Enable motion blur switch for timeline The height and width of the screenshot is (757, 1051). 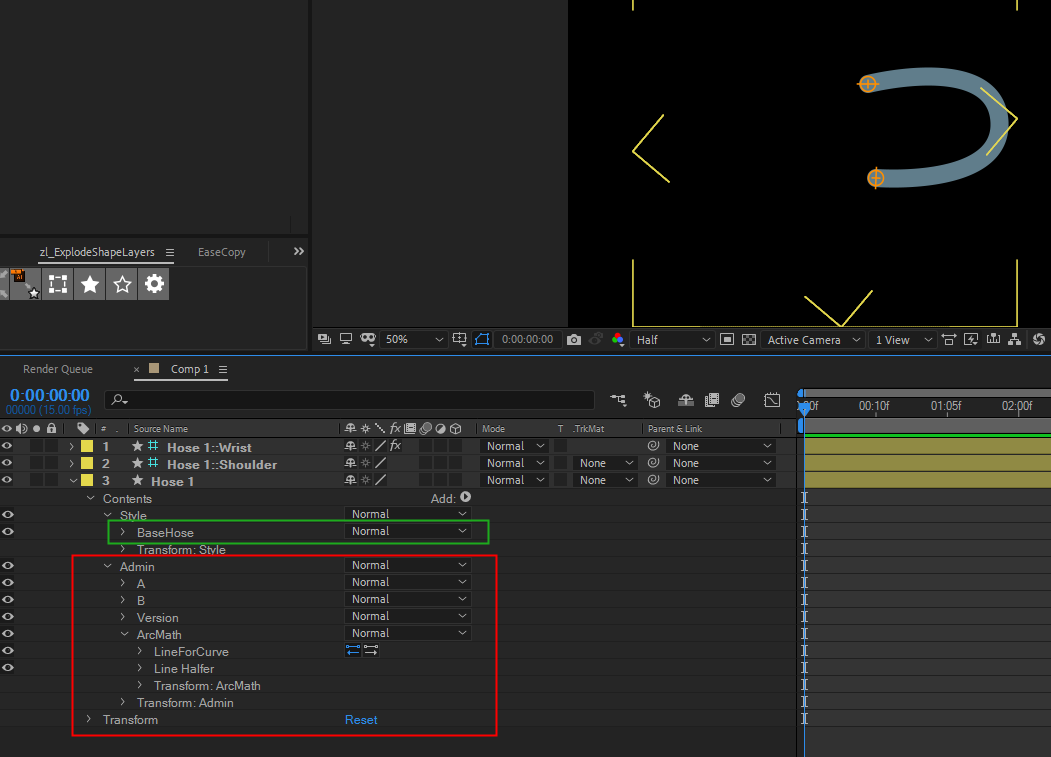point(738,400)
